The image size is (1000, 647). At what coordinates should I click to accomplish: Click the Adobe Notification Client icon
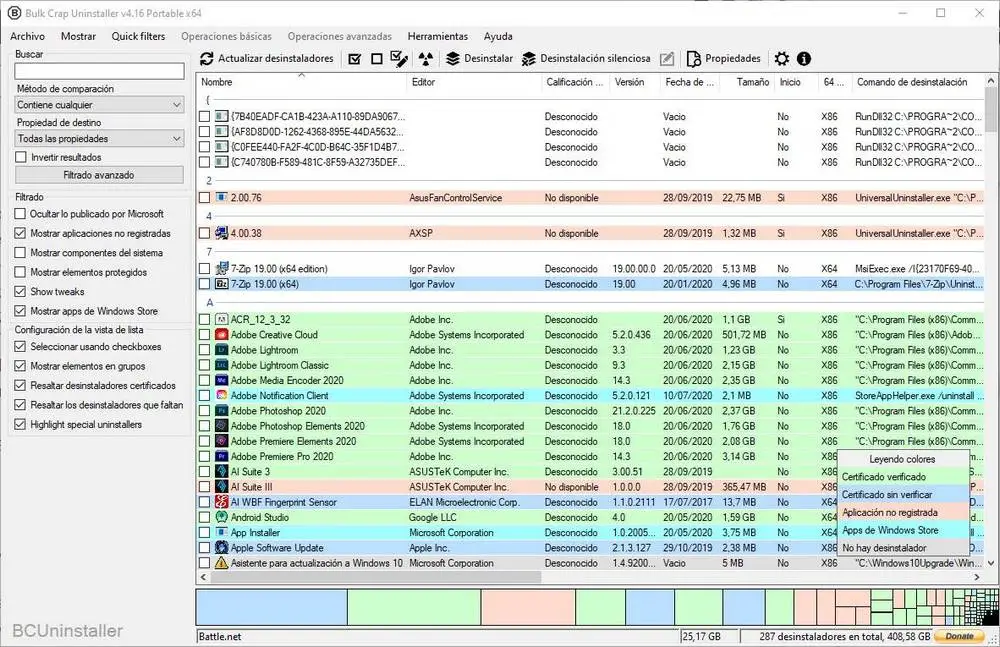pos(221,396)
